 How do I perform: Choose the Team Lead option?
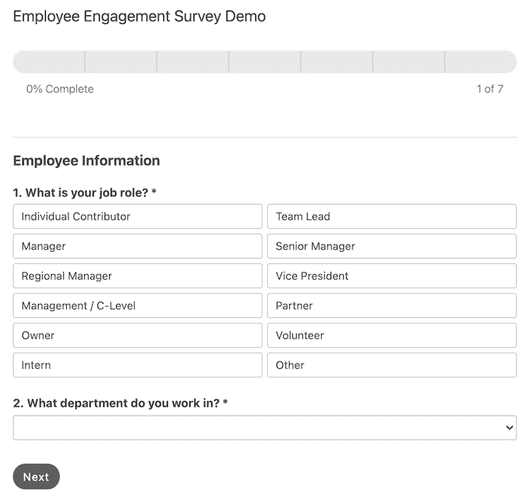[392, 216]
